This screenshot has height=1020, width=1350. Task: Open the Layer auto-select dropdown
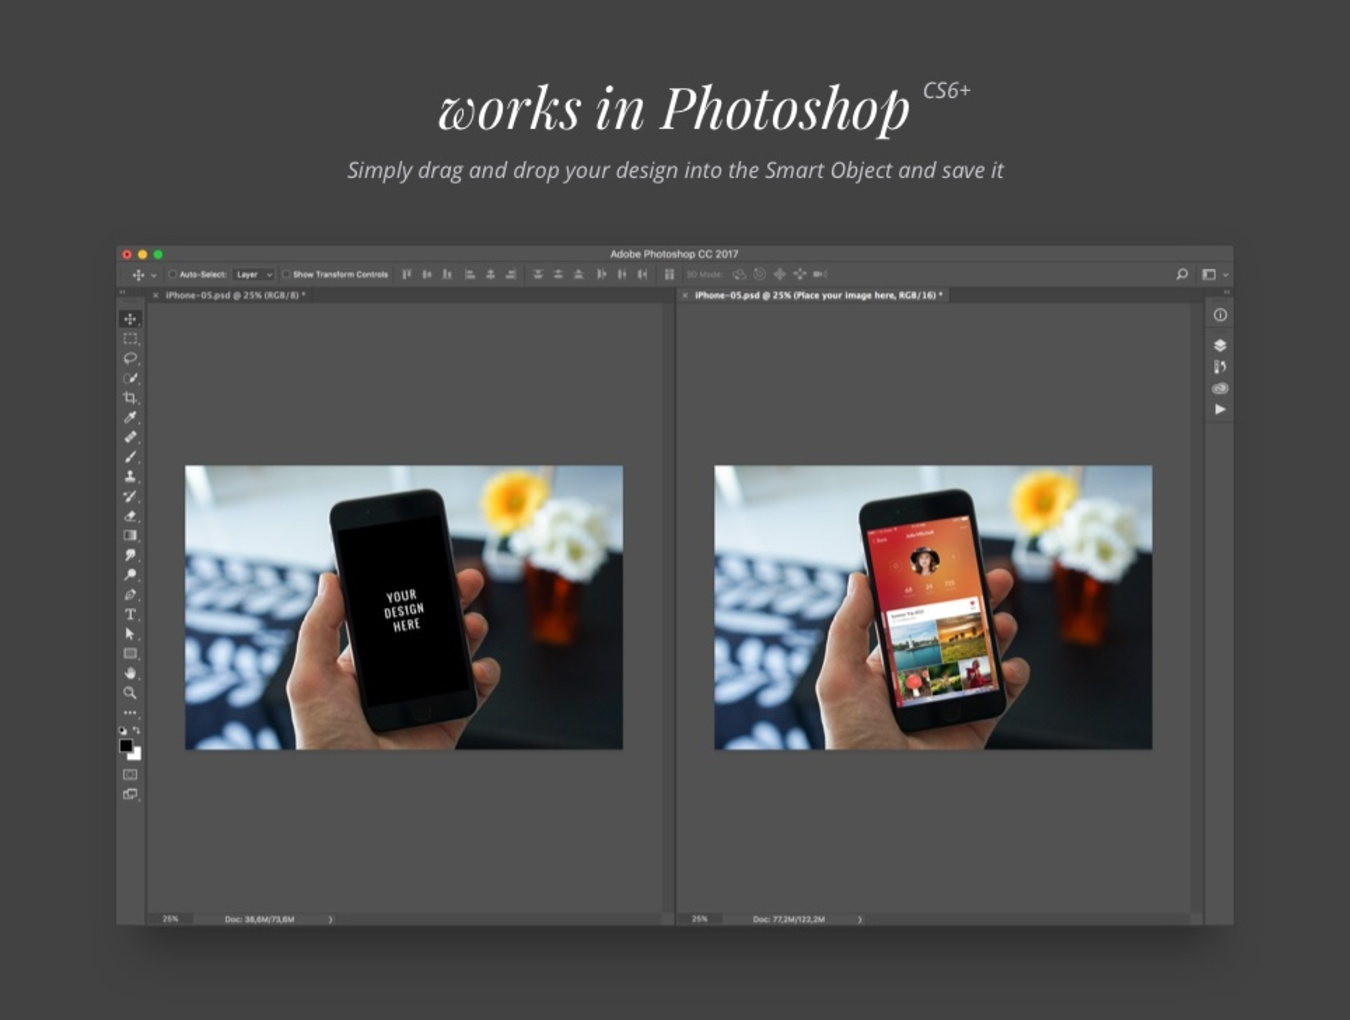254,274
